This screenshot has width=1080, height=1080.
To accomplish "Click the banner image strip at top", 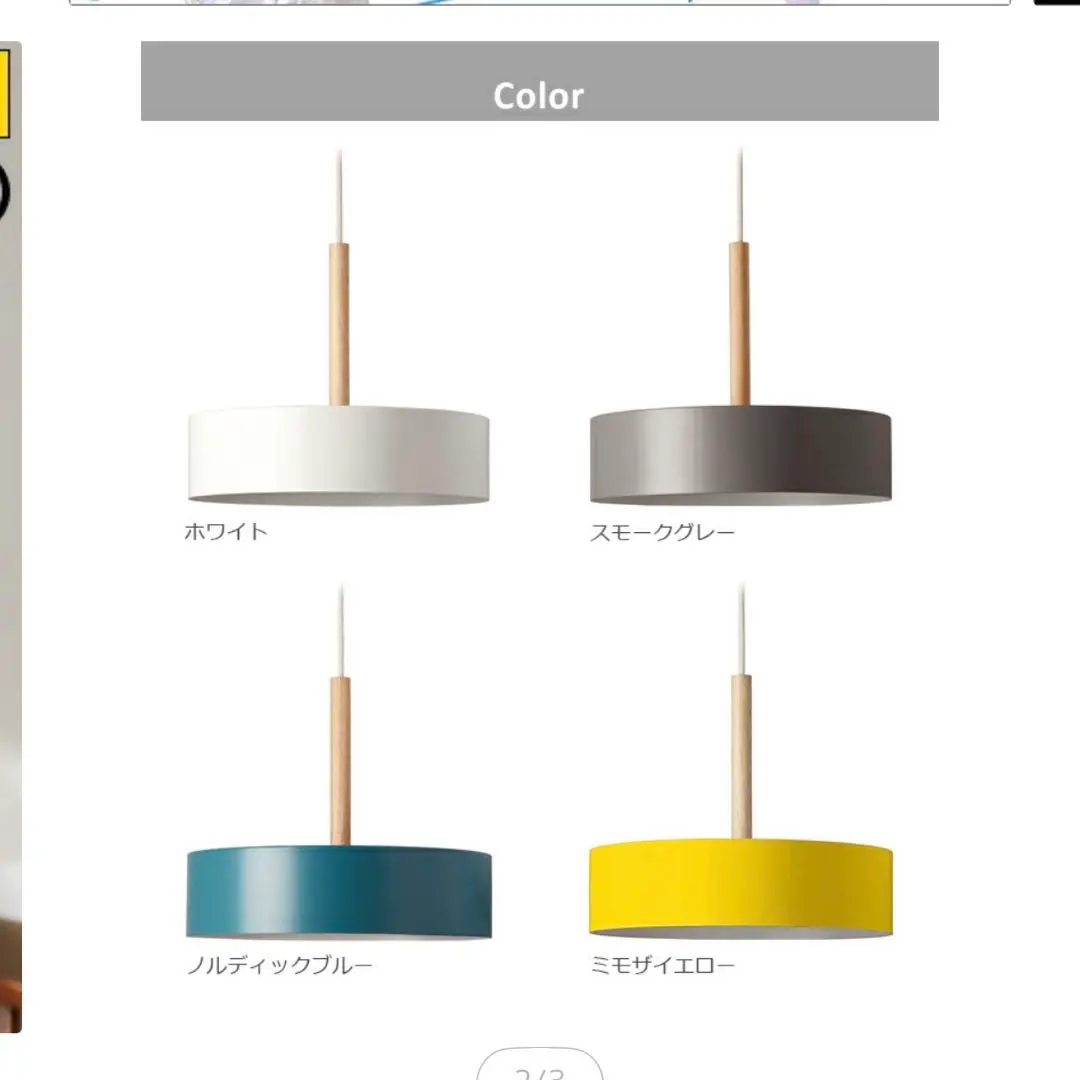I will click(540, 3).
